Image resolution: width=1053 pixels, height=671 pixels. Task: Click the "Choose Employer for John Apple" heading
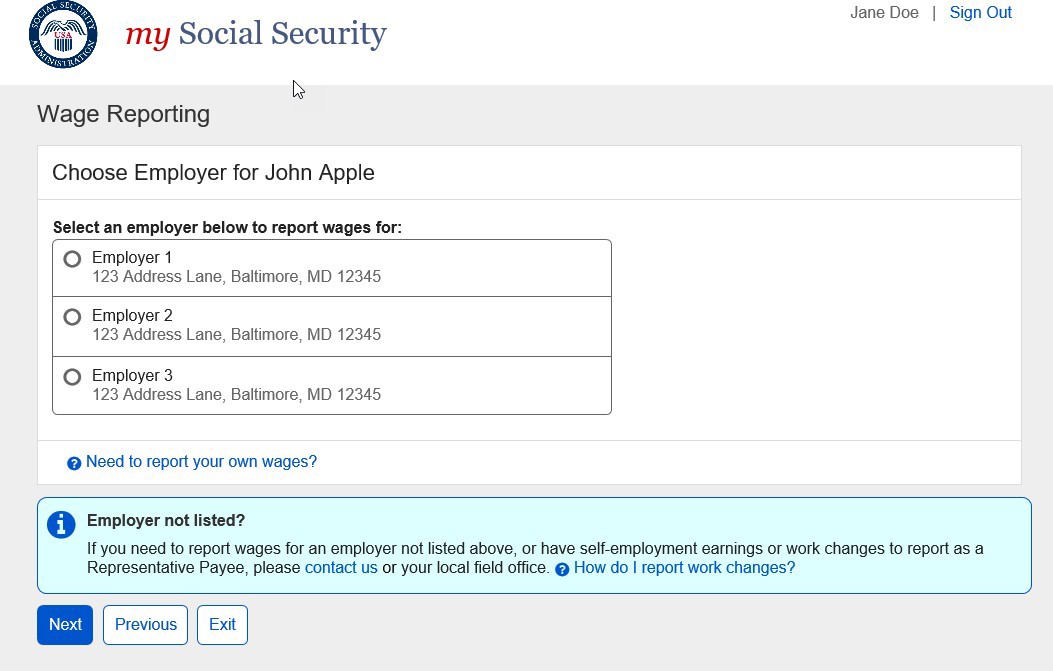pos(213,173)
